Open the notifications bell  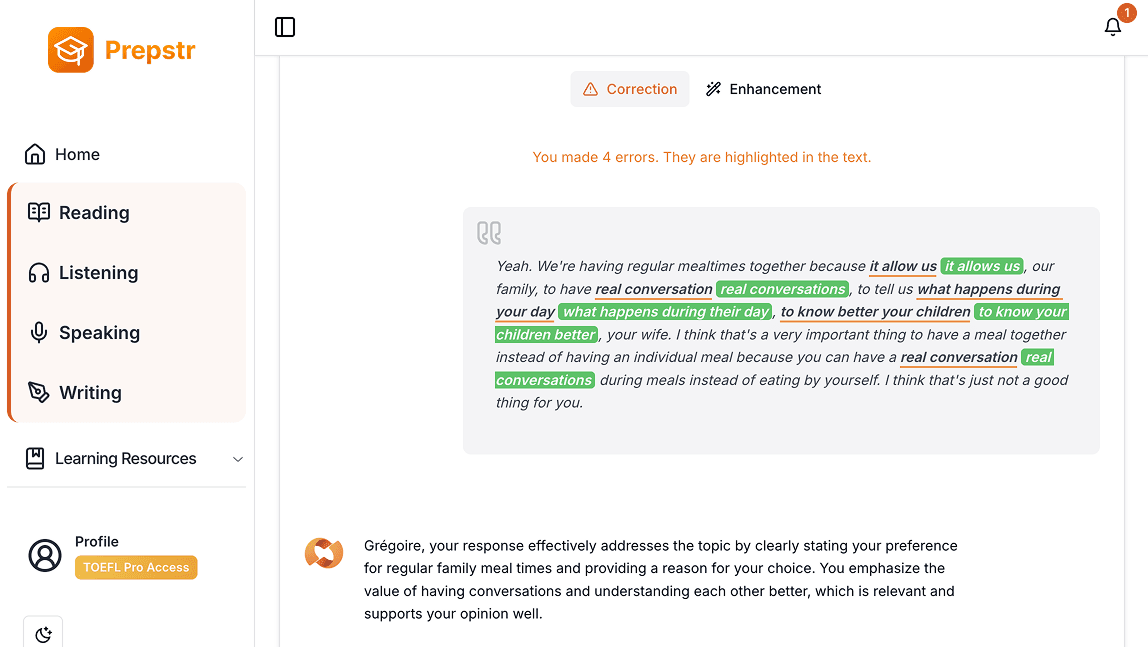1113,27
